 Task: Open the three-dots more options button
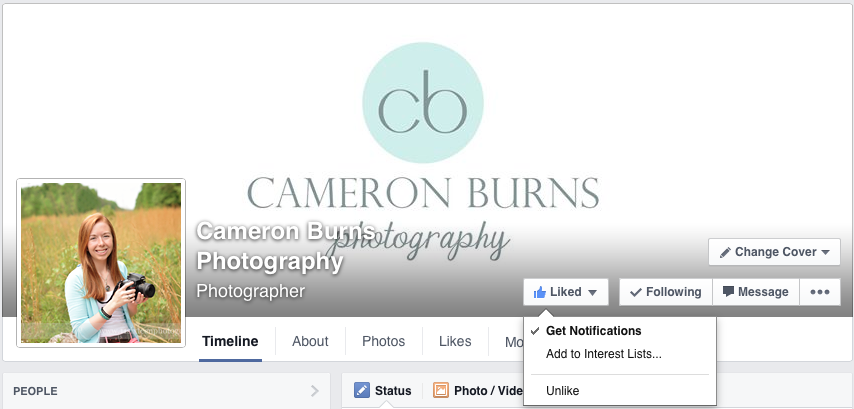coord(820,292)
